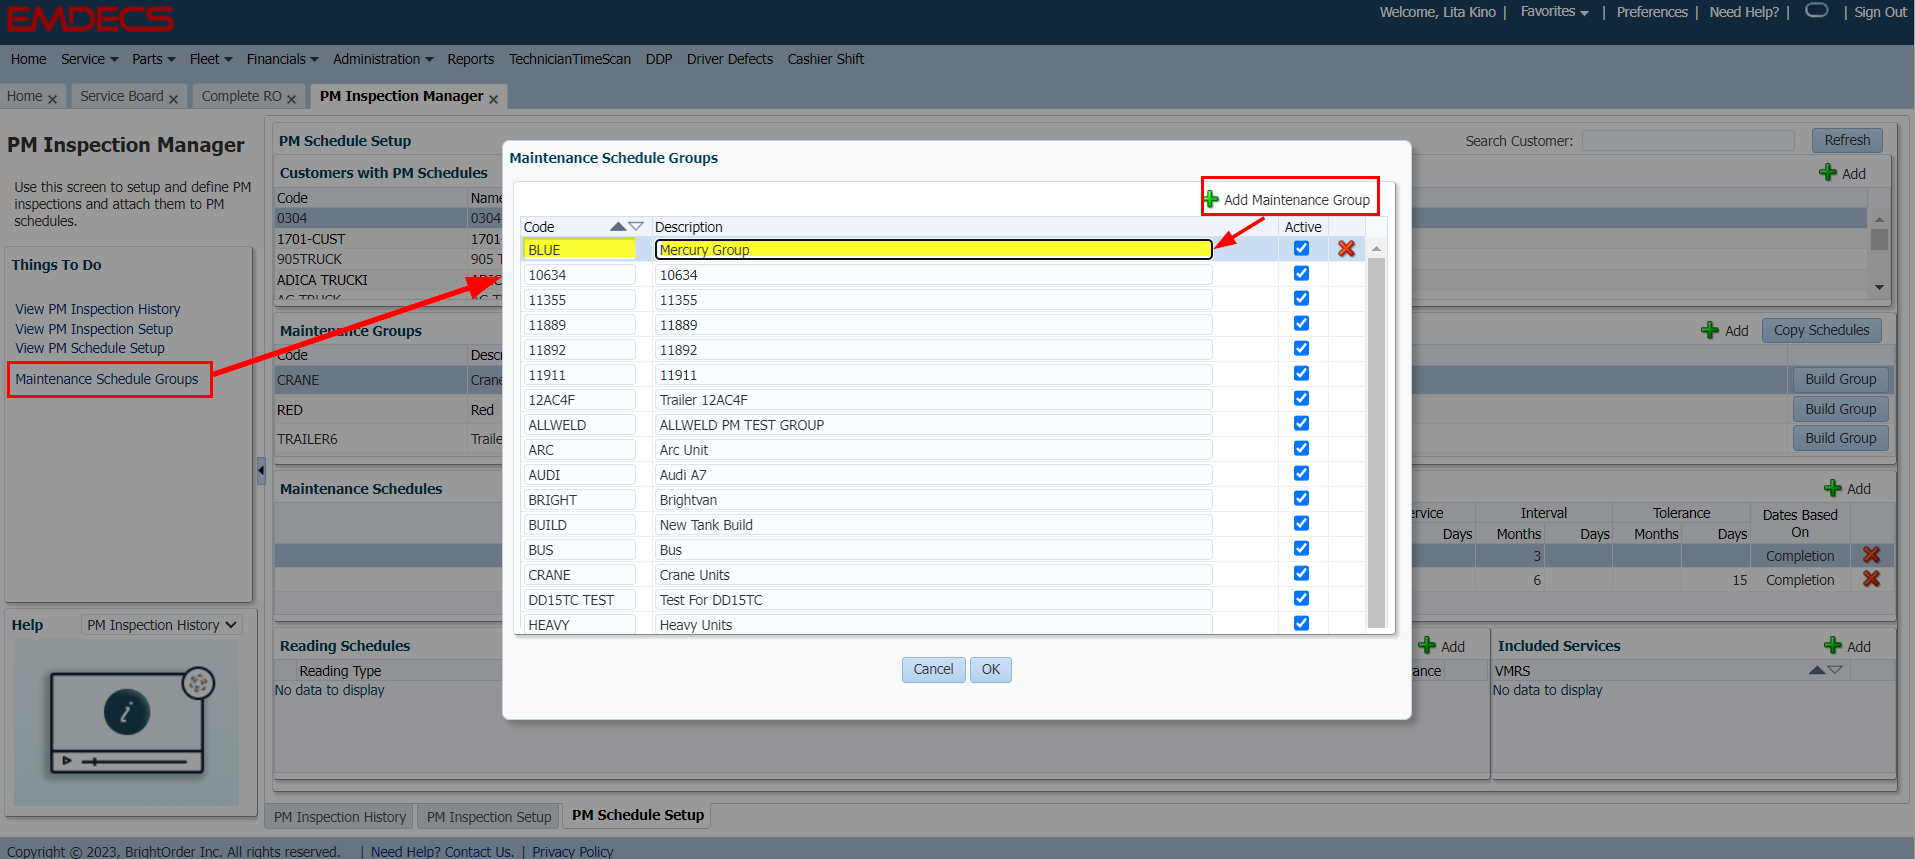Screen dimensions: 1915x859
Task: Click the dialog's vertical scrollbar
Action: click(x=1376, y=442)
